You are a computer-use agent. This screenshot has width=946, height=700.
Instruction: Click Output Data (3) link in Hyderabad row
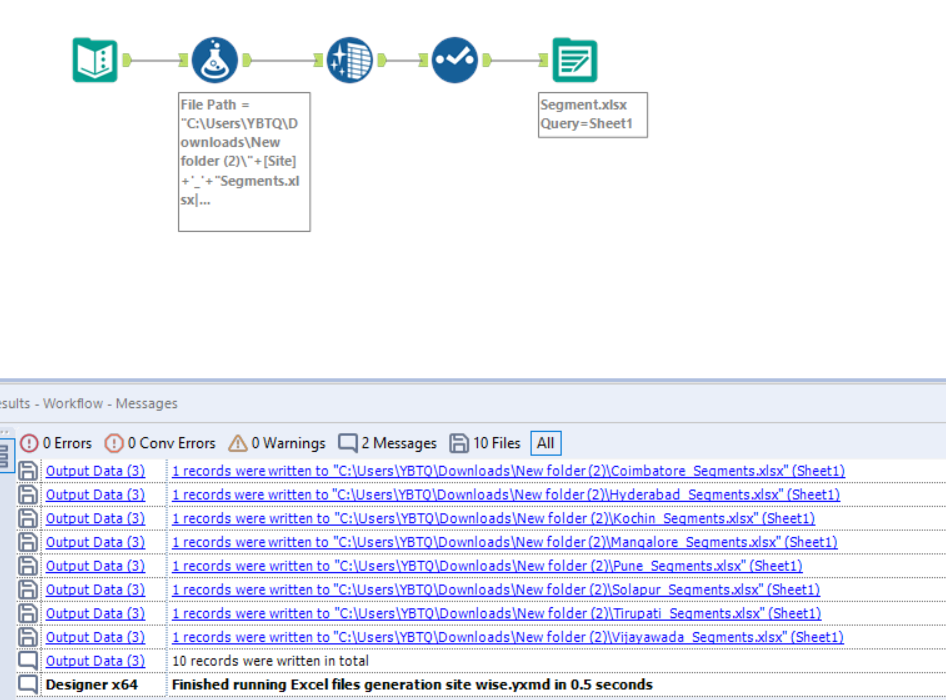[95, 495]
